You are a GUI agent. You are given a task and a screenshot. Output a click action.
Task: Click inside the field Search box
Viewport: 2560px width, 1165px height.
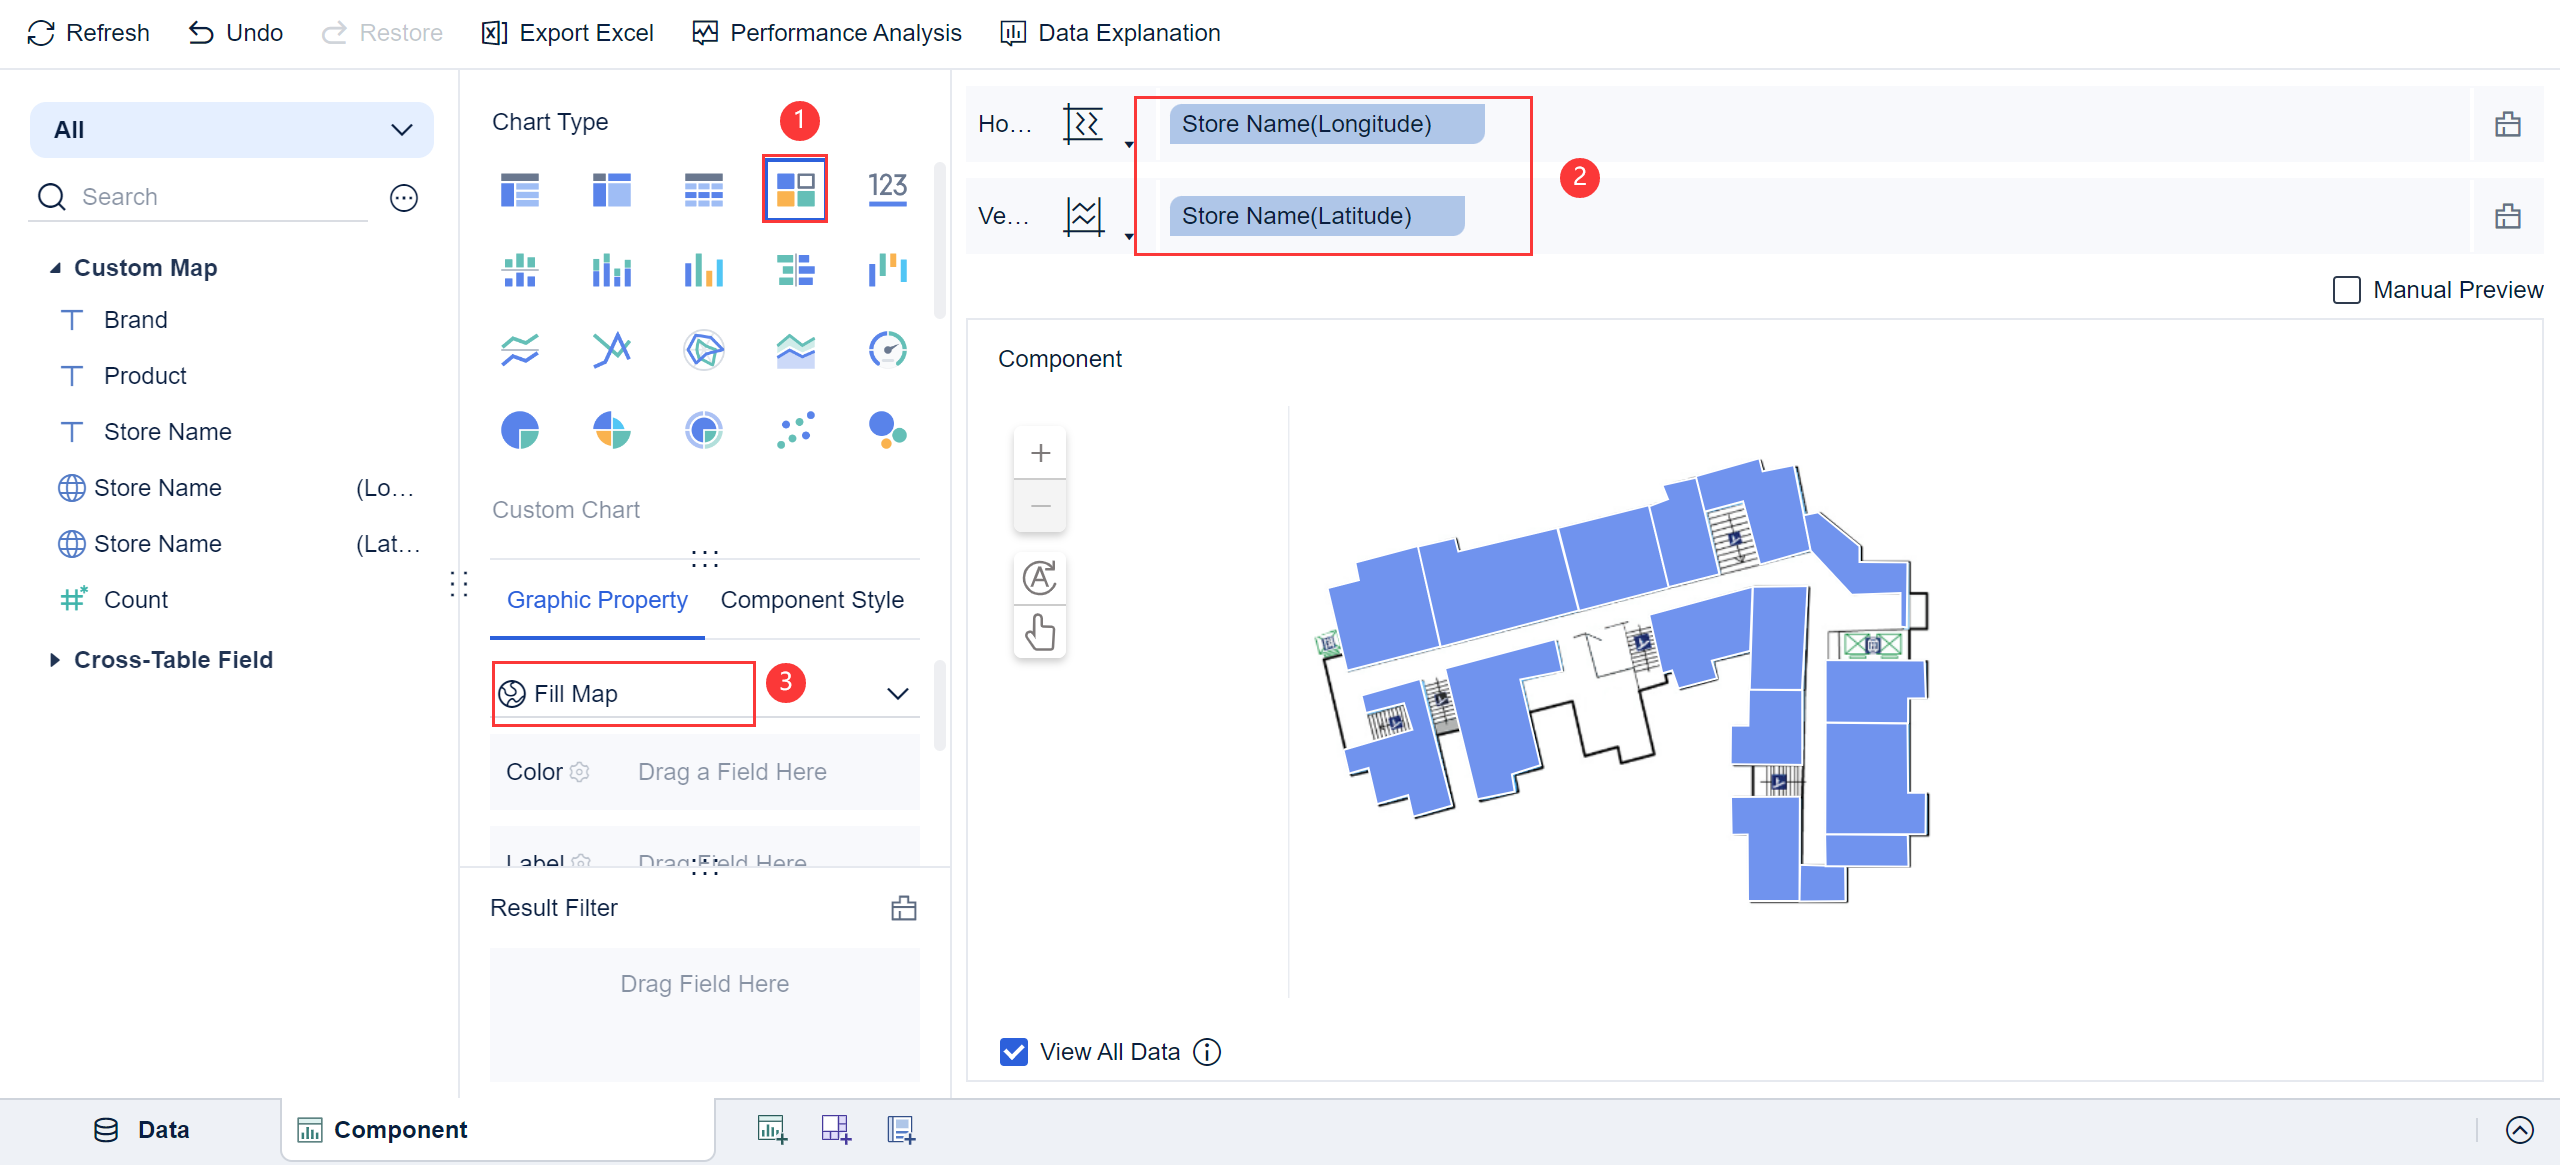pos(200,196)
